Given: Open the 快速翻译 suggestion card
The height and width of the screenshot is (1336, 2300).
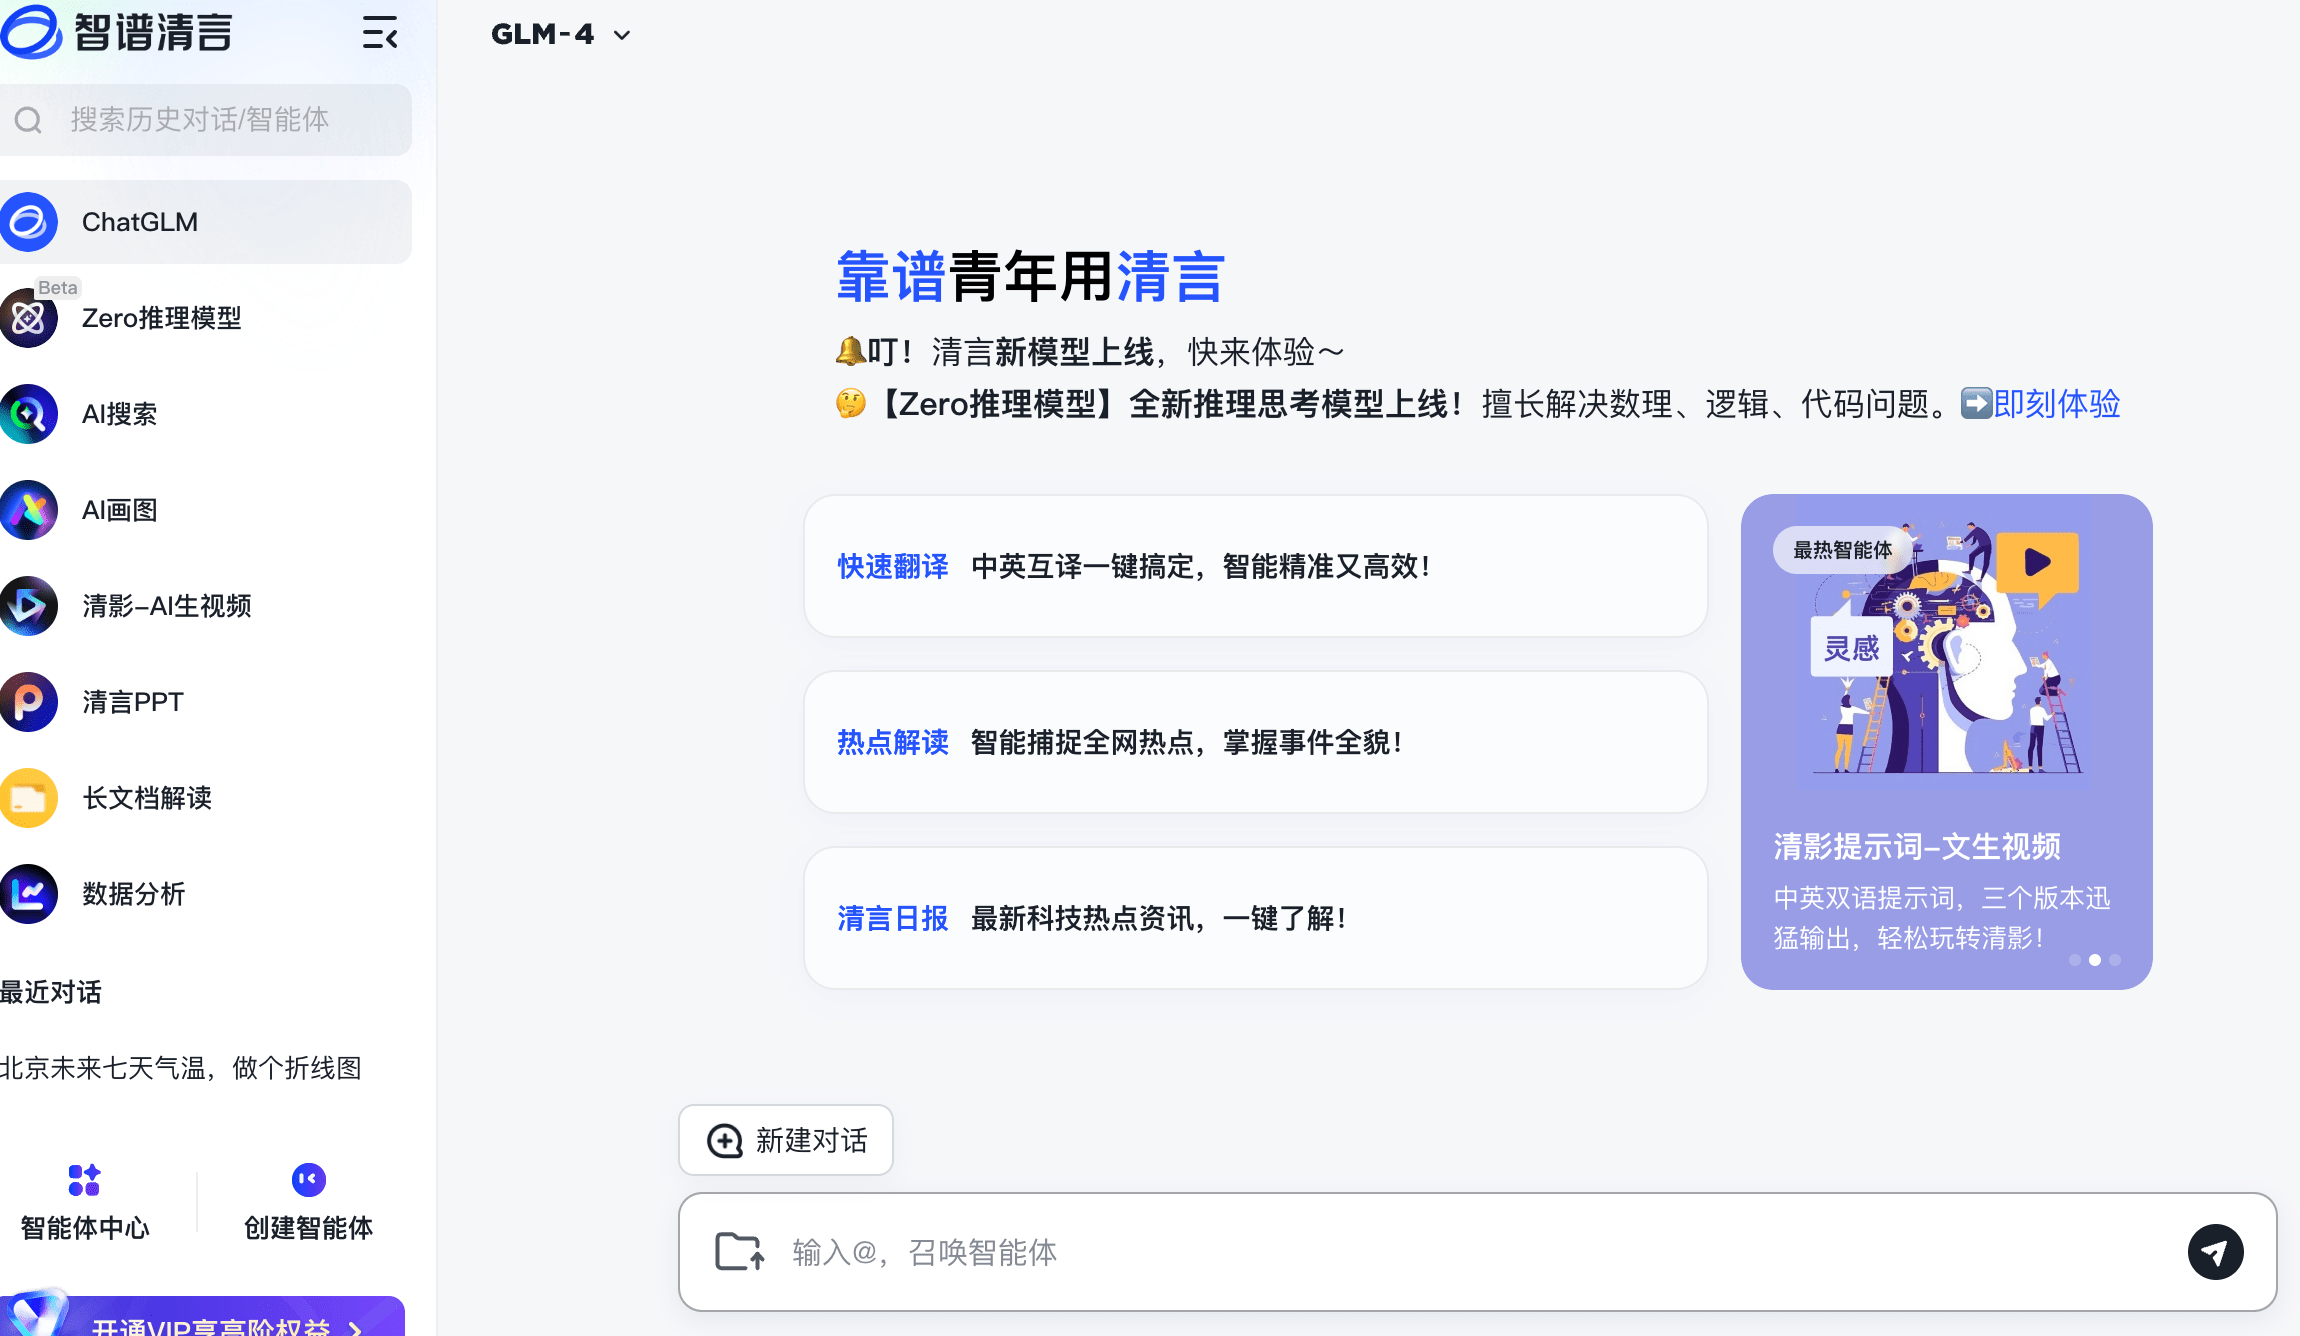Looking at the screenshot, I should point(1255,566).
